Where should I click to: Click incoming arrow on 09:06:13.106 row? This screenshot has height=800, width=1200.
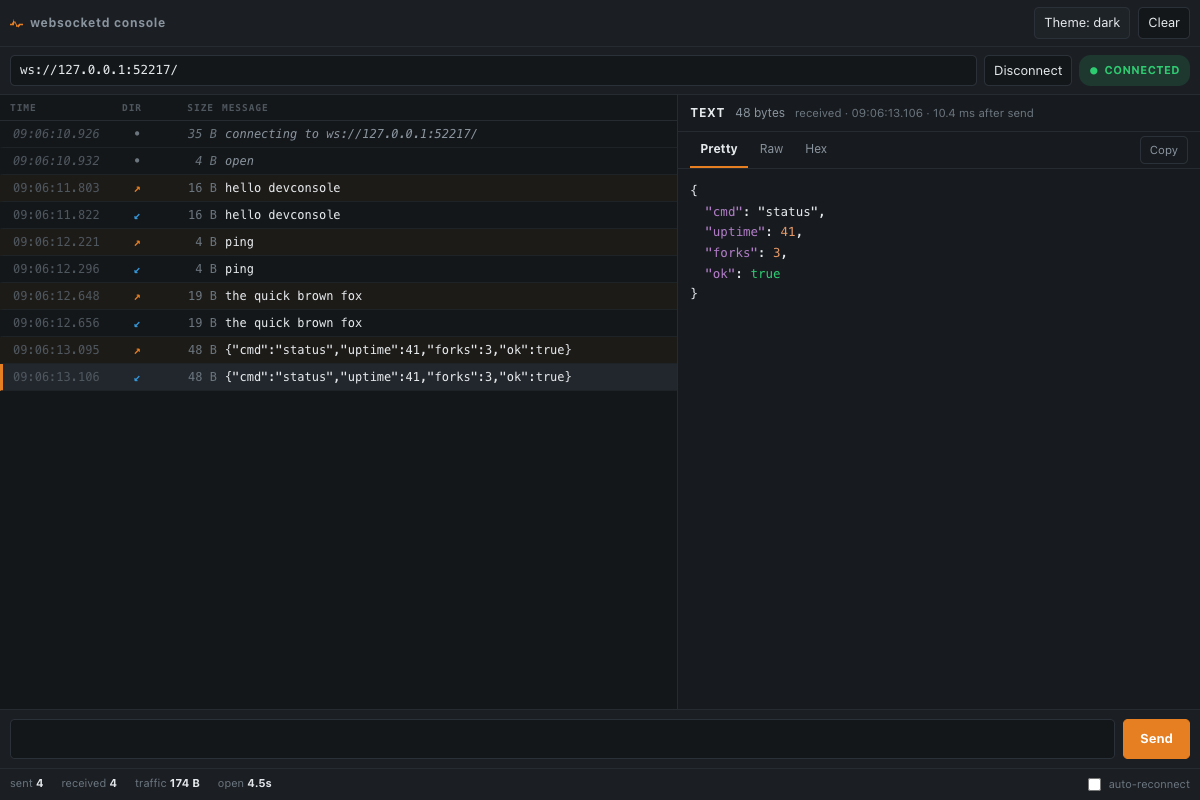click(137, 377)
